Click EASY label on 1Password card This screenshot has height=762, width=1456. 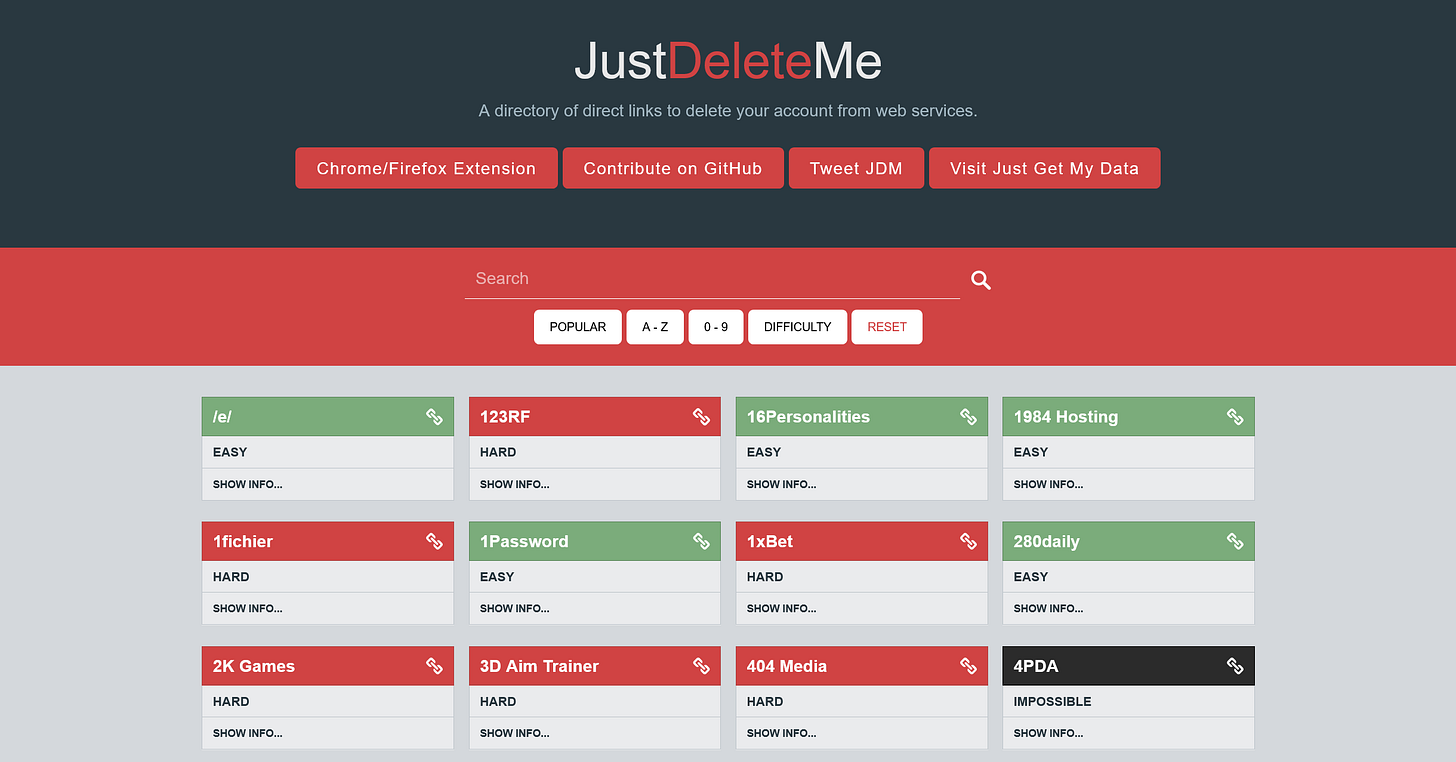pos(497,577)
